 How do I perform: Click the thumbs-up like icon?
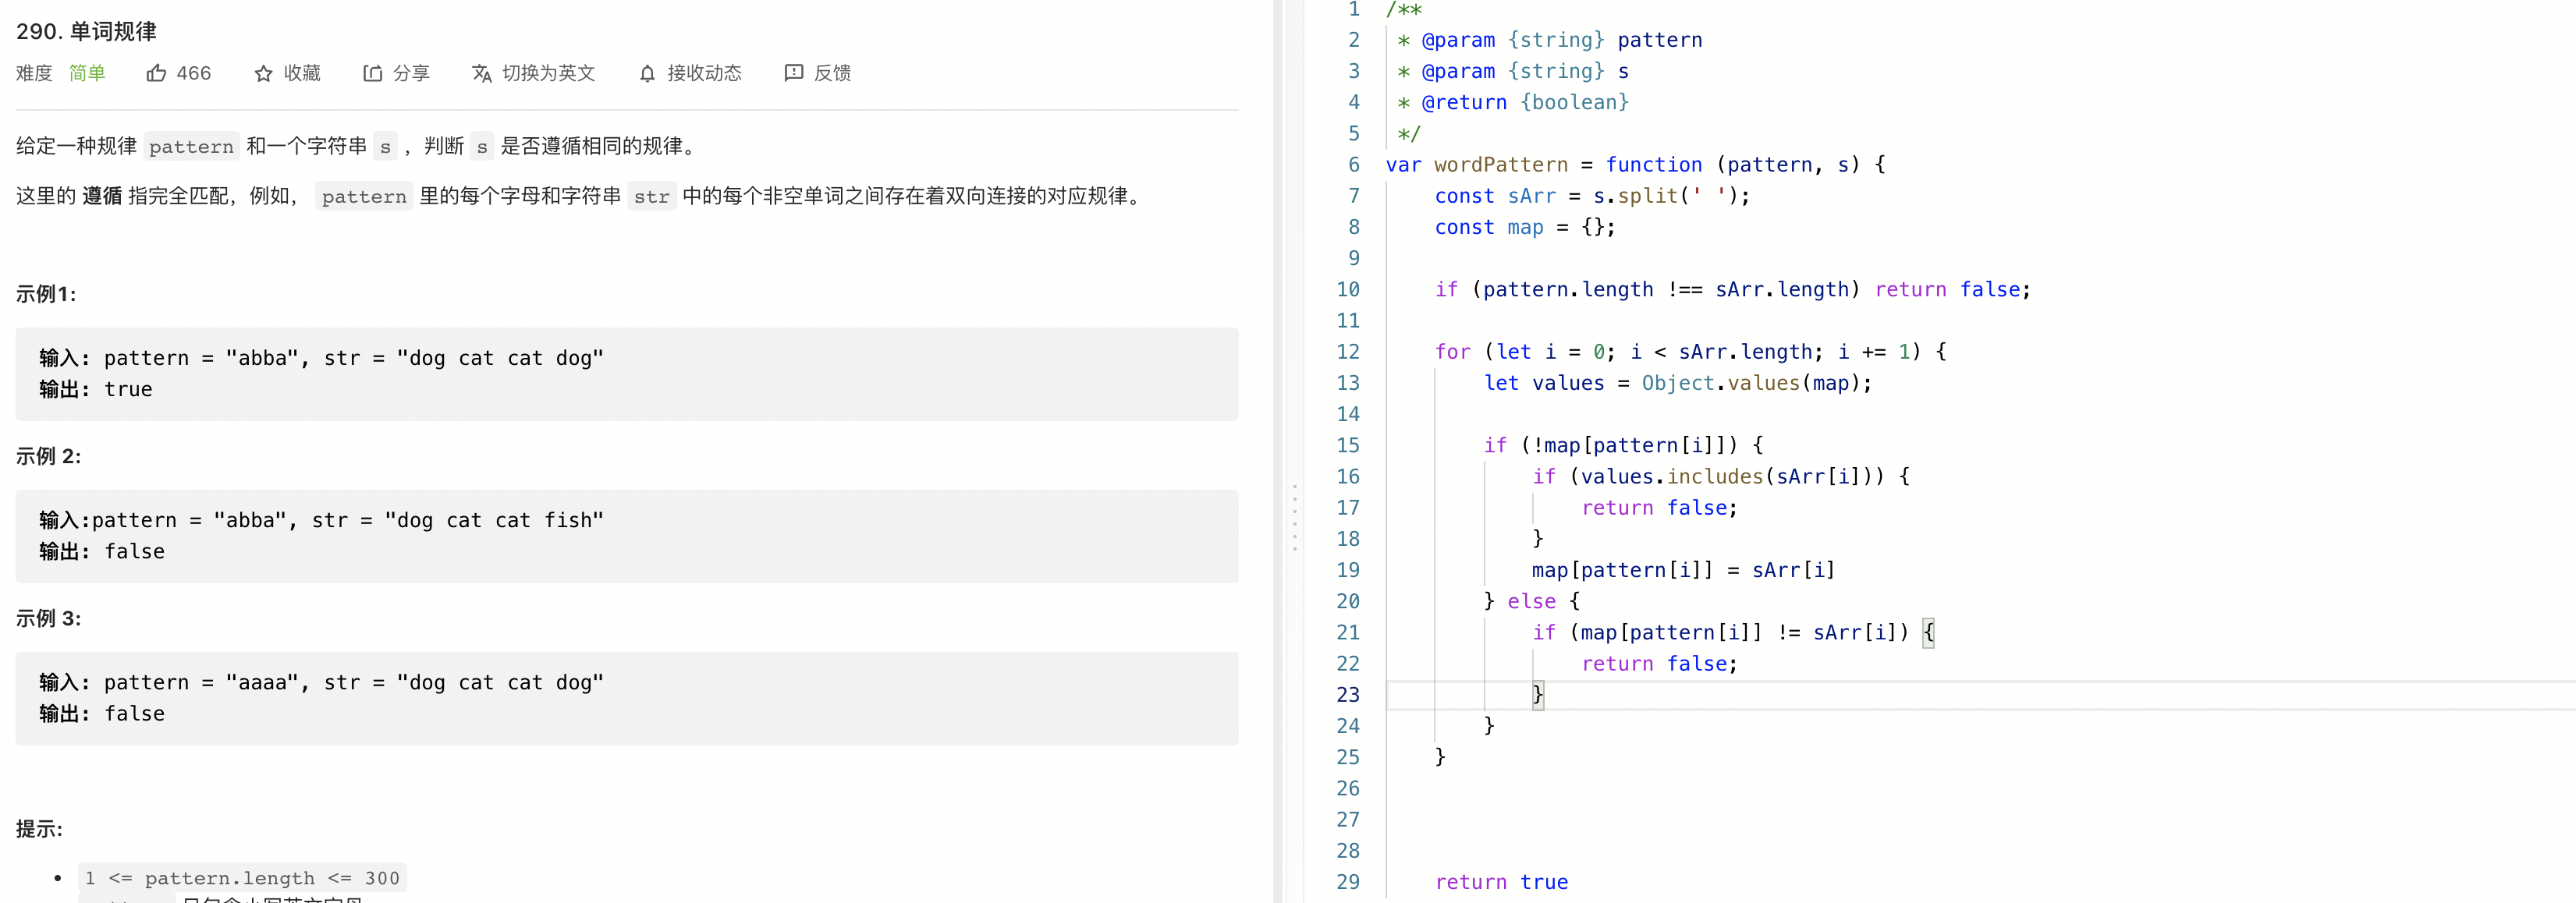(x=156, y=73)
